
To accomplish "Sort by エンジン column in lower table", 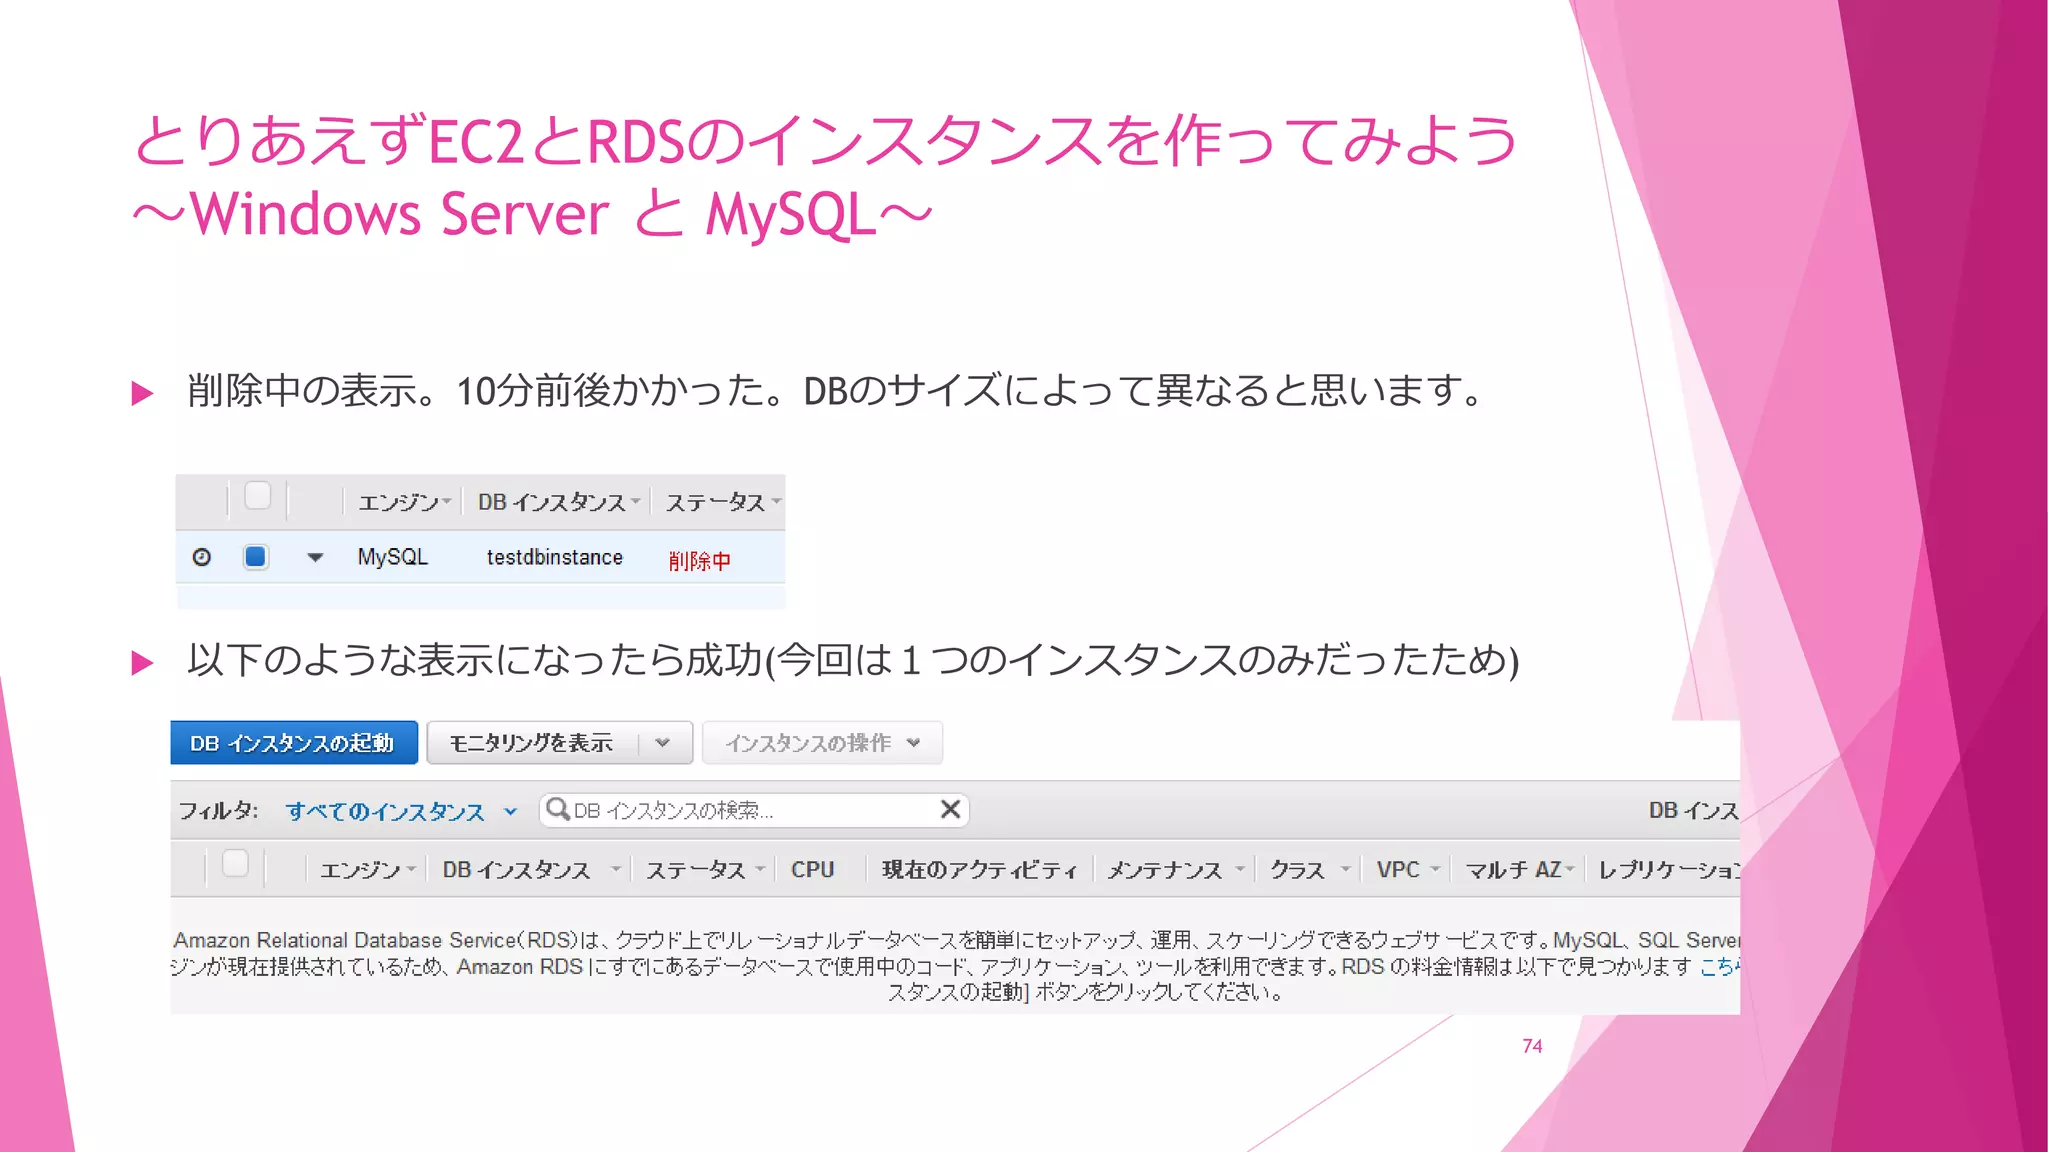I will (367, 870).
